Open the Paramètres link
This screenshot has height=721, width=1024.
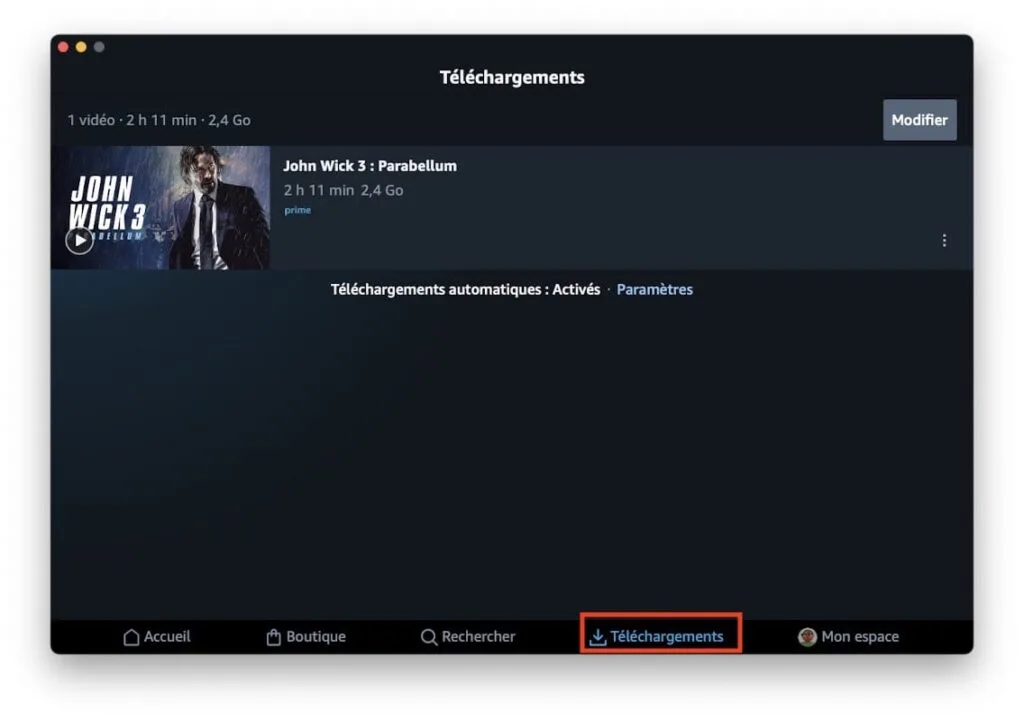655,289
